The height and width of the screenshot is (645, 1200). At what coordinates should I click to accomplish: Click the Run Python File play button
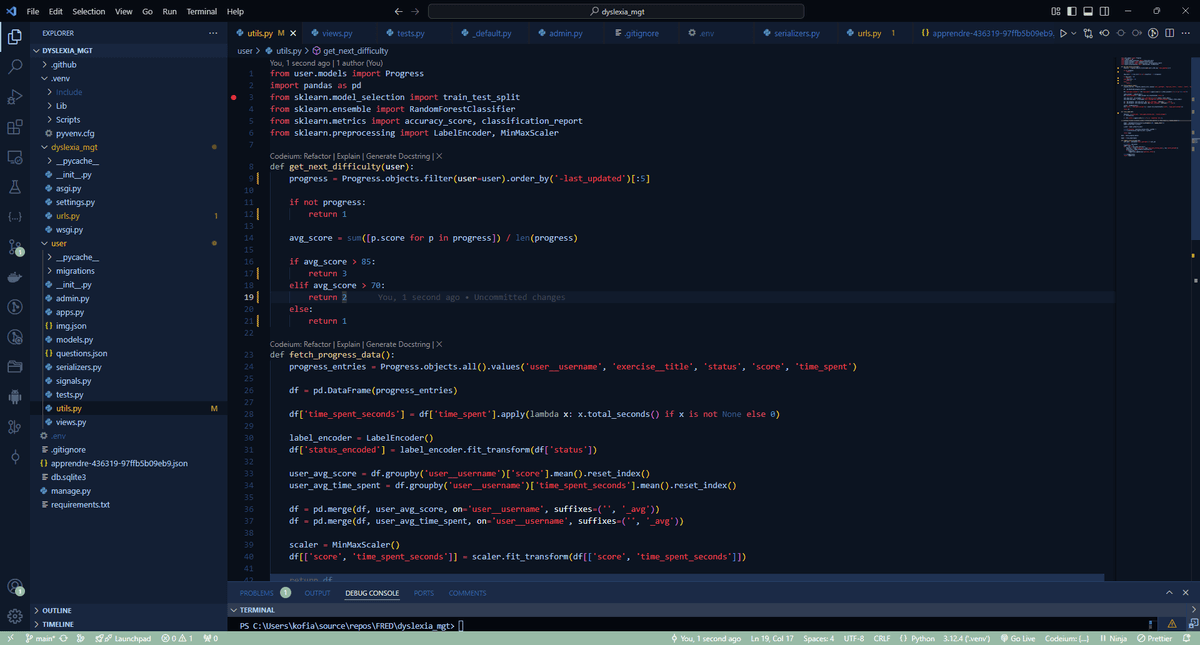(x=1064, y=33)
